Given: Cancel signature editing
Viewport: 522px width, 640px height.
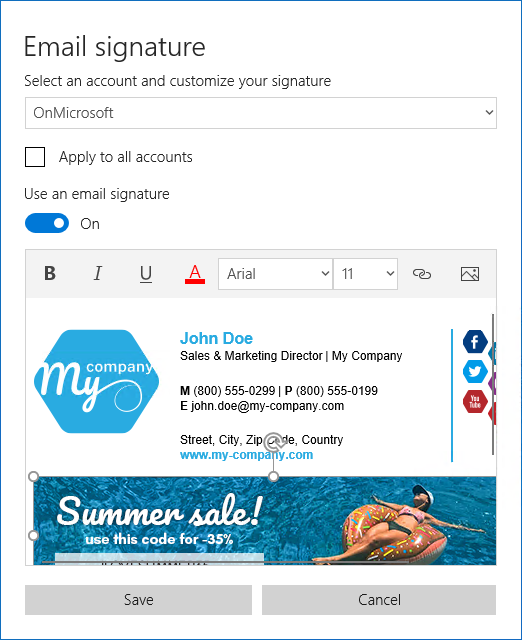Looking at the screenshot, I should tap(379, 600).
